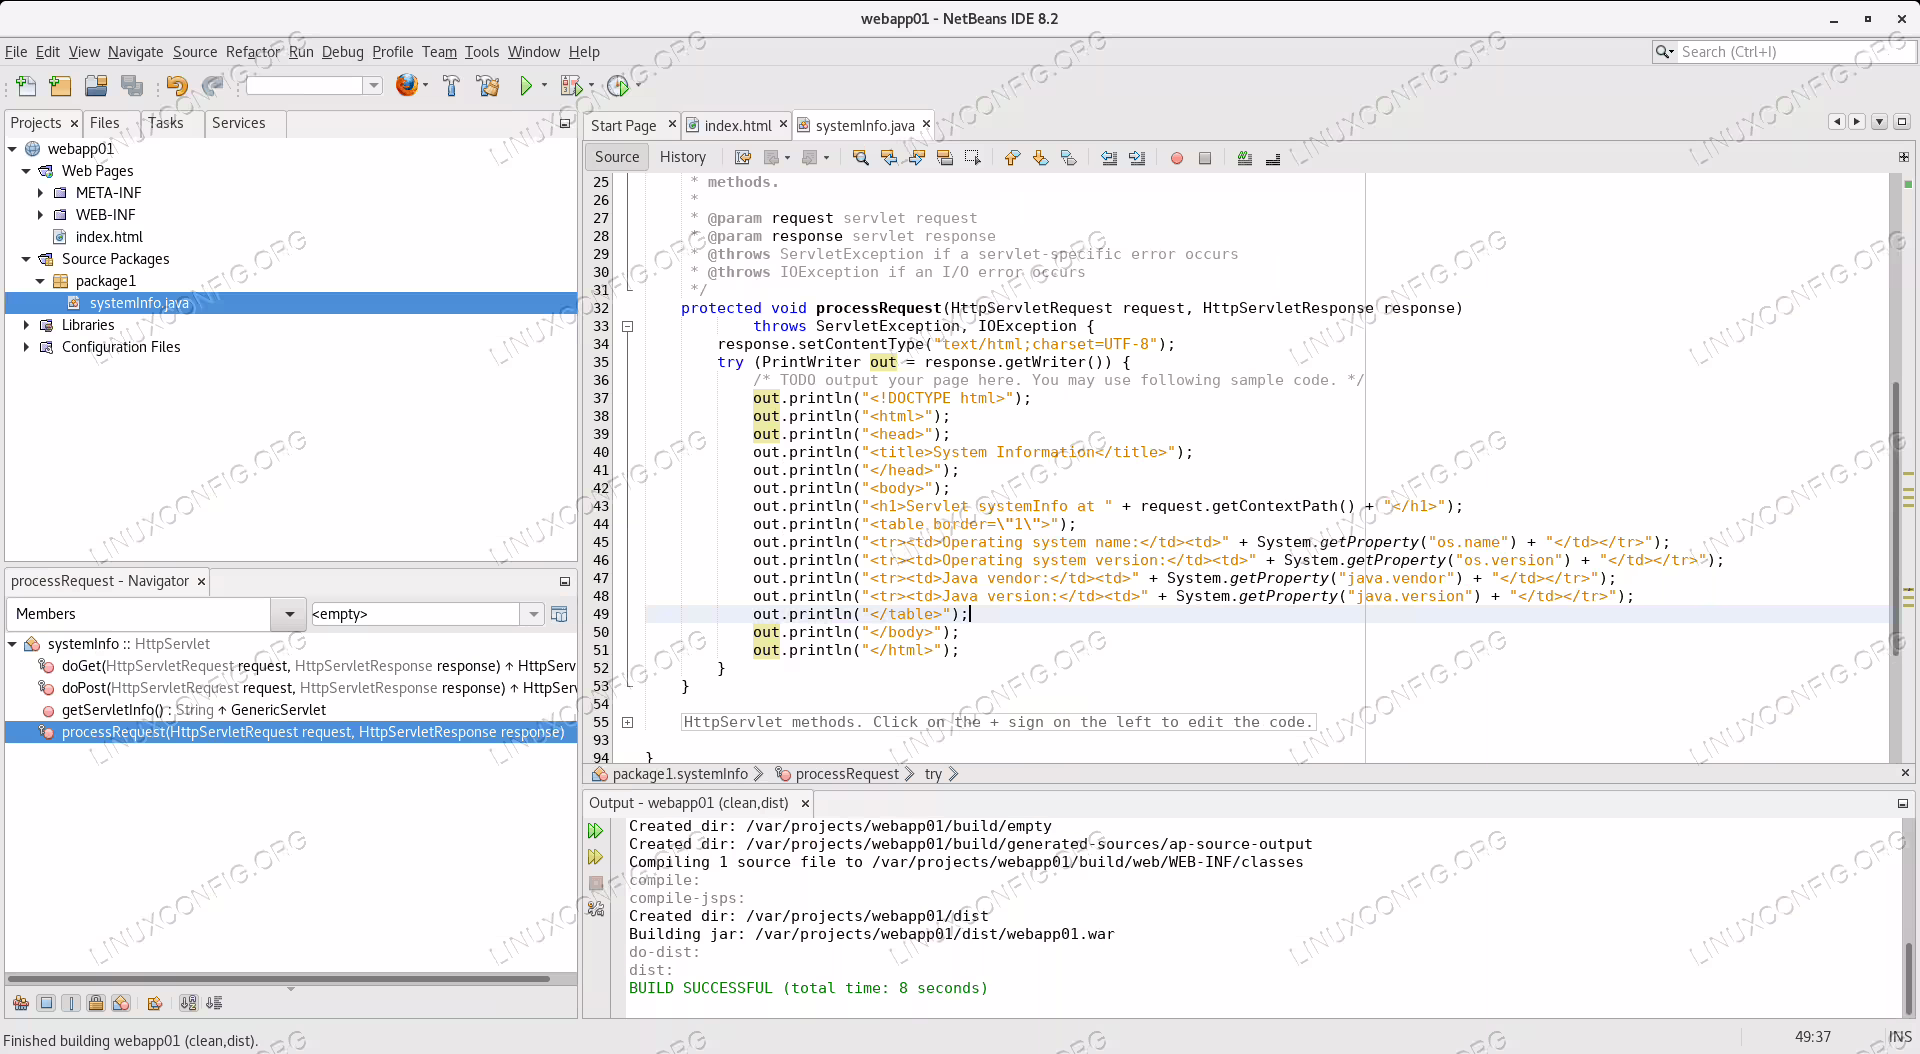Click processRequest in the breadcrumb bar
Viewport: 1920px width, 1054px height.
click(847, 774)
